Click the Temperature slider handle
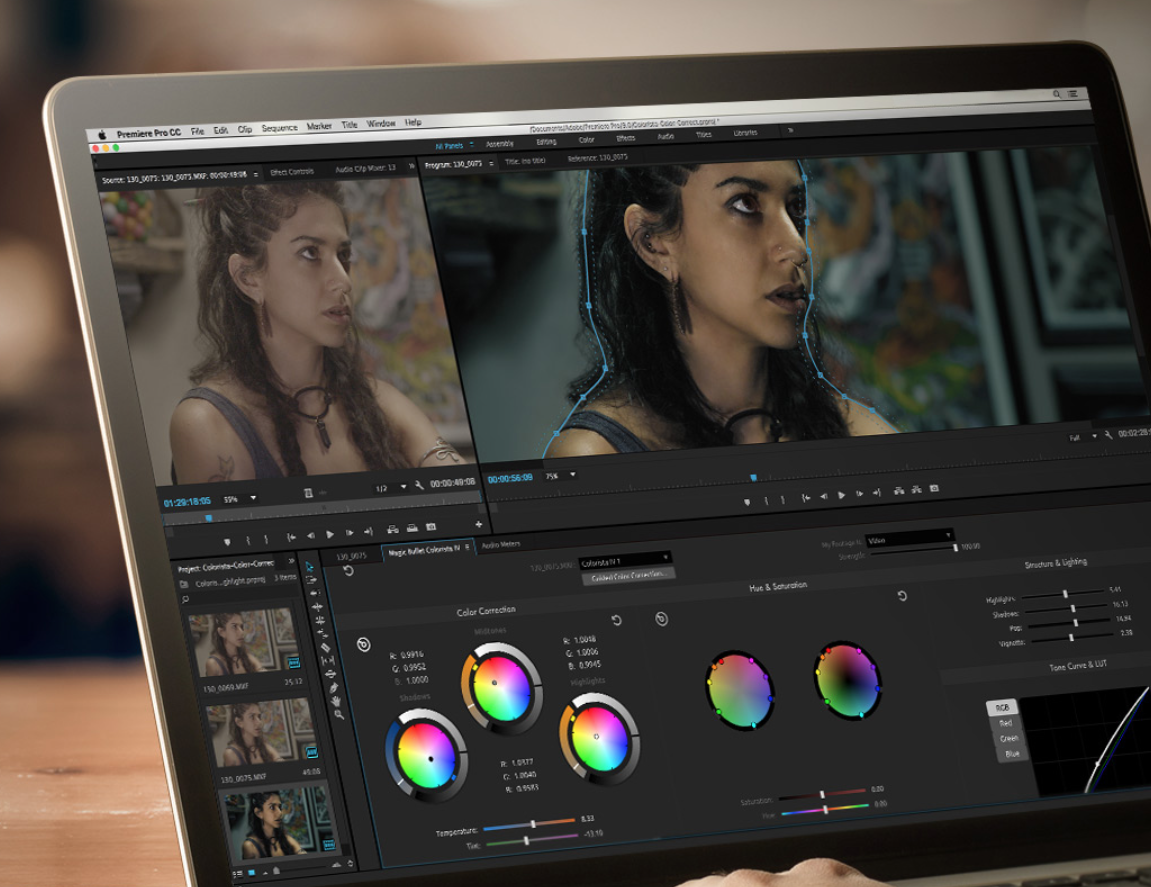Screen dimensions: 1151x887 (x=533, y=824)
